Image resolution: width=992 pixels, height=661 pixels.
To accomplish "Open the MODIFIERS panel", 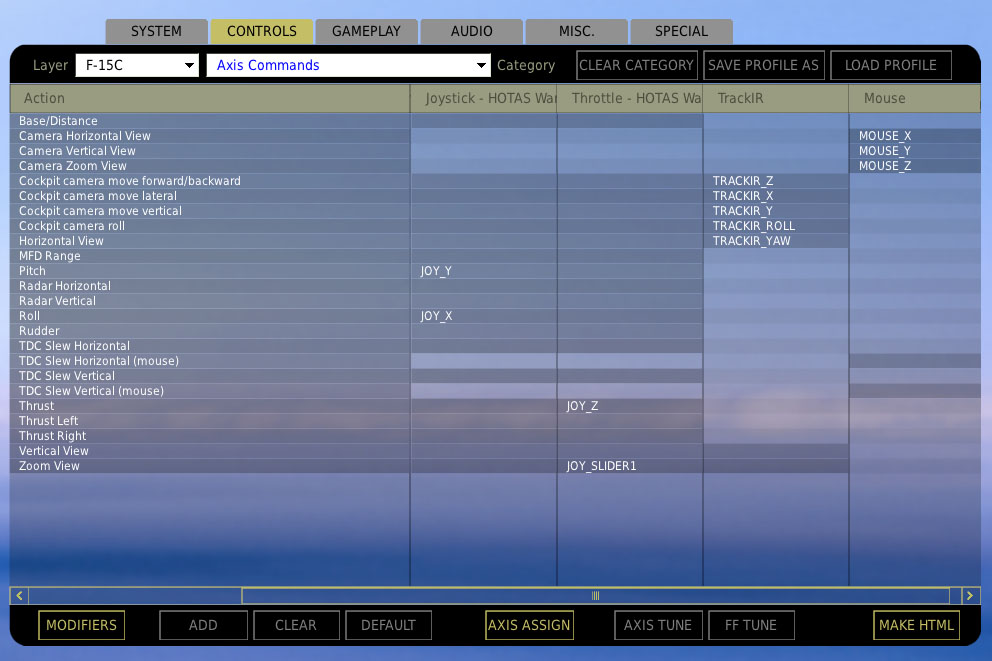I will (82, 625).
